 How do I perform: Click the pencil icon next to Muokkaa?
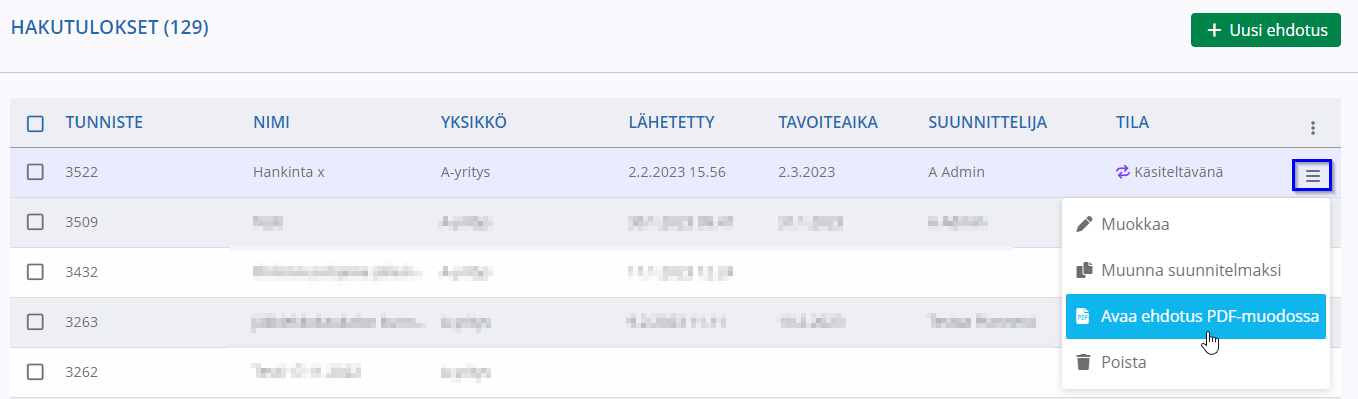pyautogui.click(x=1083, y=224)
